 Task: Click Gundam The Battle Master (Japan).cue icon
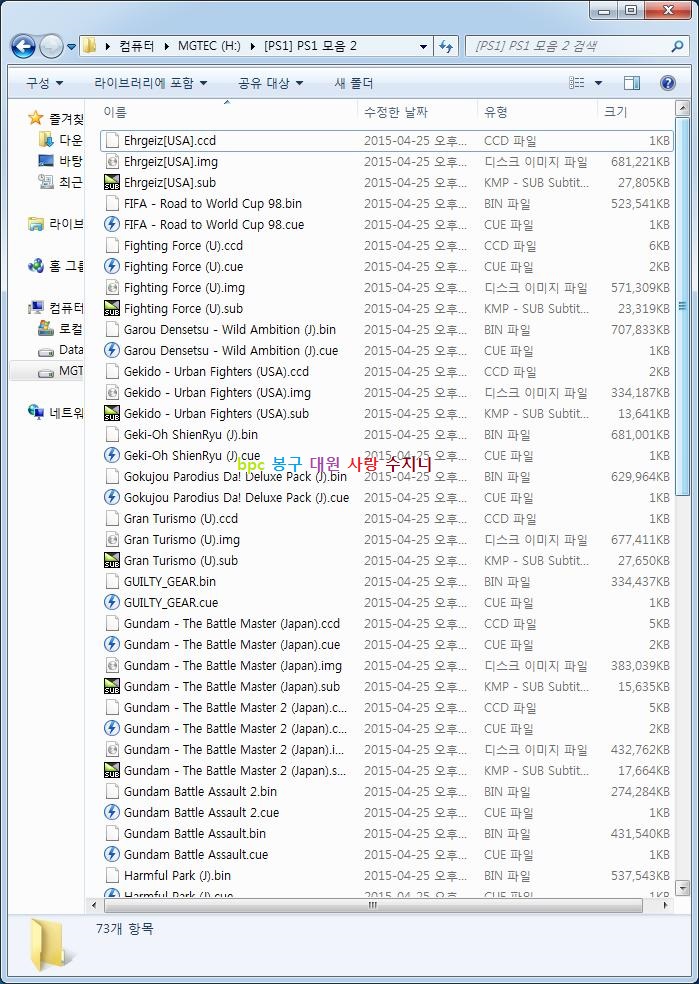coord(112,644)
